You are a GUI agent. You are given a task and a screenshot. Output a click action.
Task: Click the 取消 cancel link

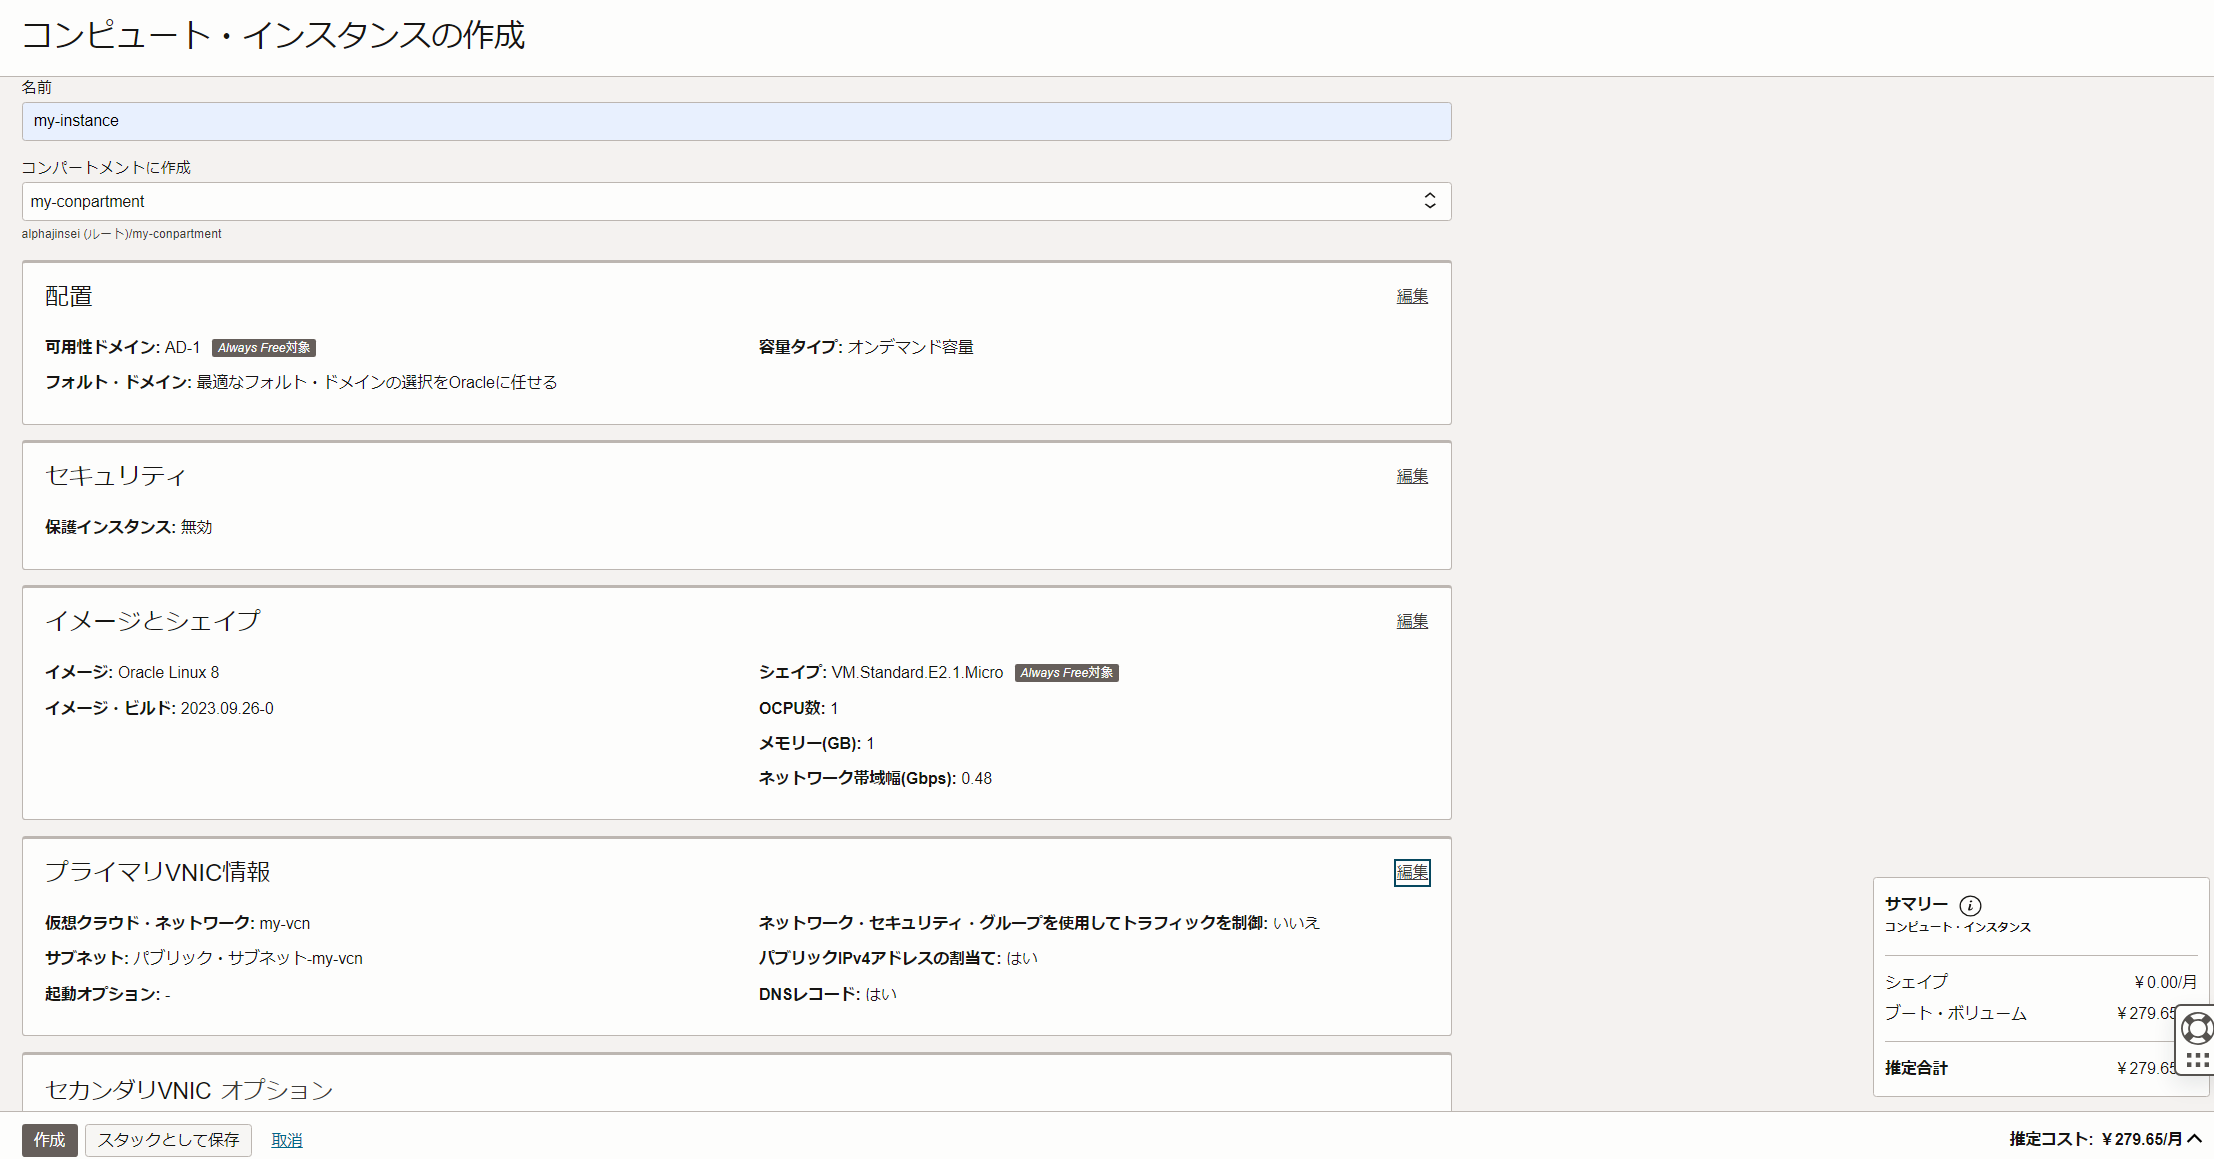286,1140
